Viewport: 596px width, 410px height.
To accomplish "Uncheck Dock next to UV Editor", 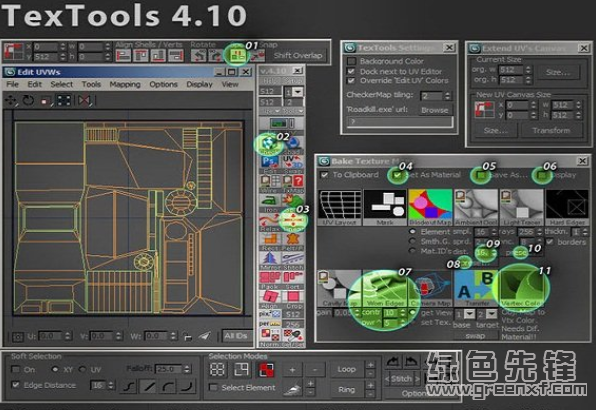I will click(351, 71).
